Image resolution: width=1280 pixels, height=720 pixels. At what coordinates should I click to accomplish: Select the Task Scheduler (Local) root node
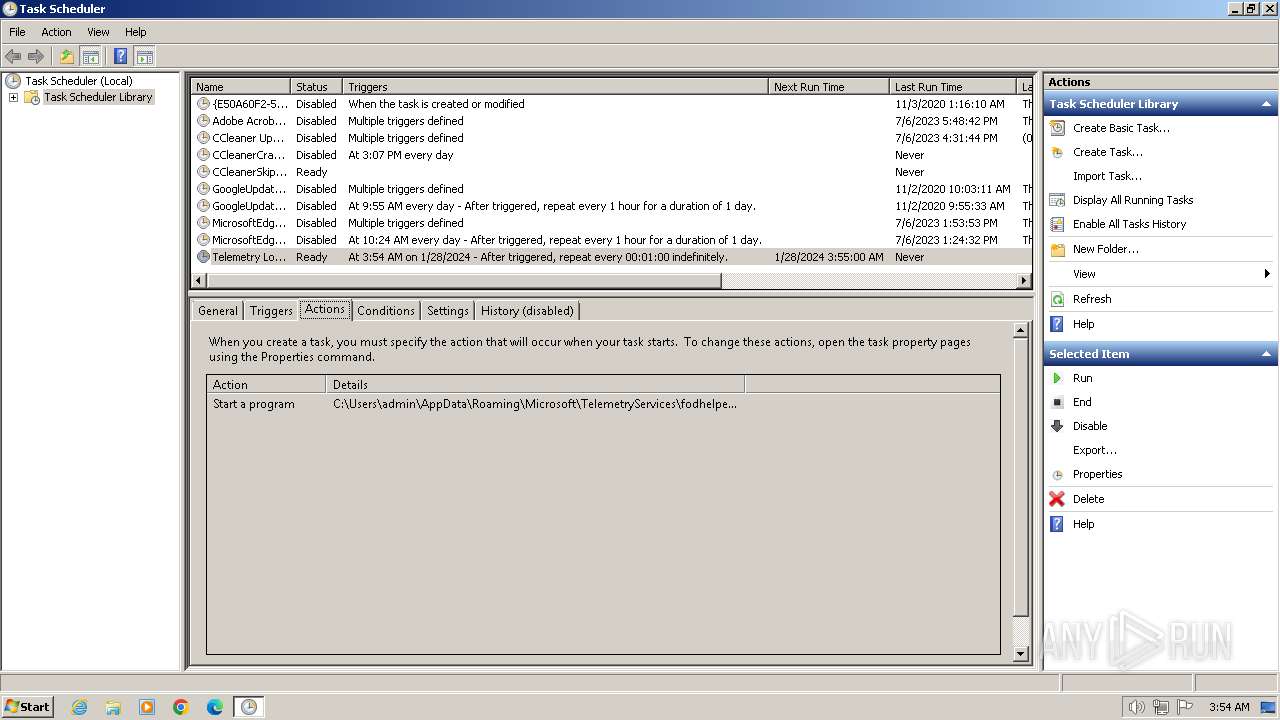(x=79, y=81)
